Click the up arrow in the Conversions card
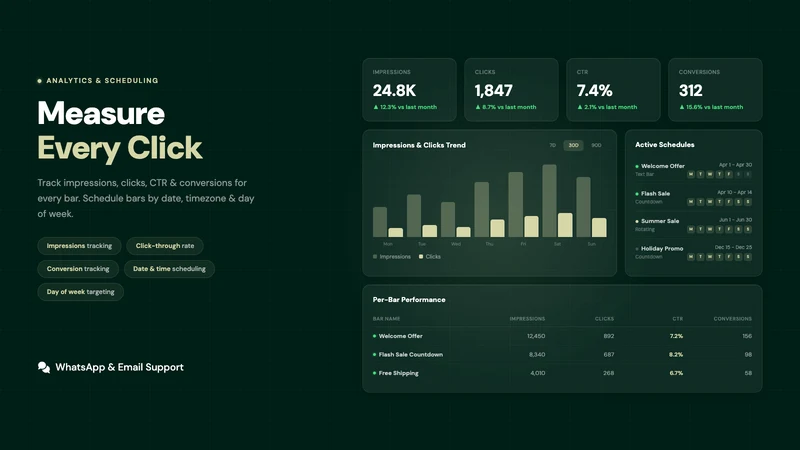 682,107
